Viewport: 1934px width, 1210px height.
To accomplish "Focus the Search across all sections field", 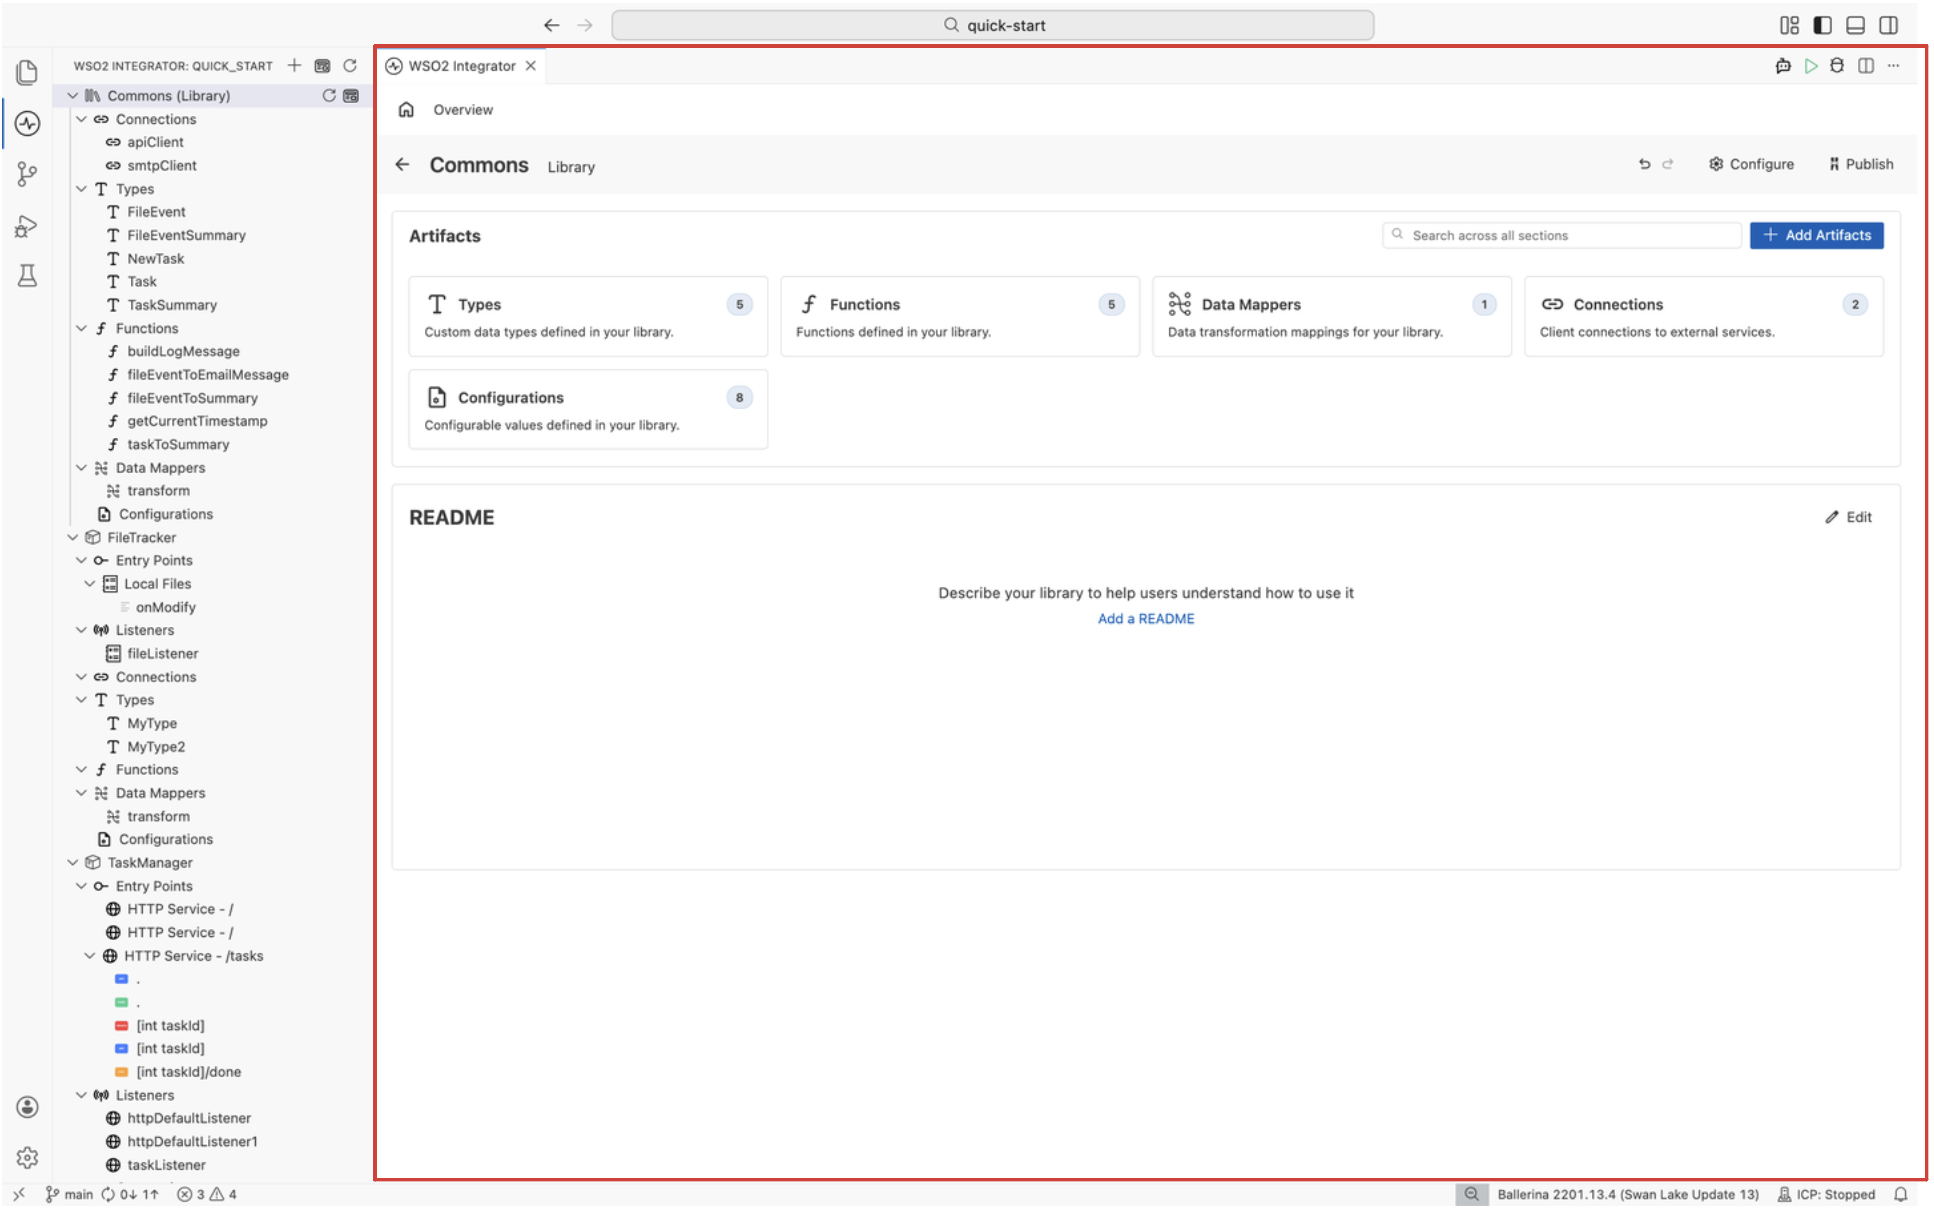I will tap(1562, 235).
